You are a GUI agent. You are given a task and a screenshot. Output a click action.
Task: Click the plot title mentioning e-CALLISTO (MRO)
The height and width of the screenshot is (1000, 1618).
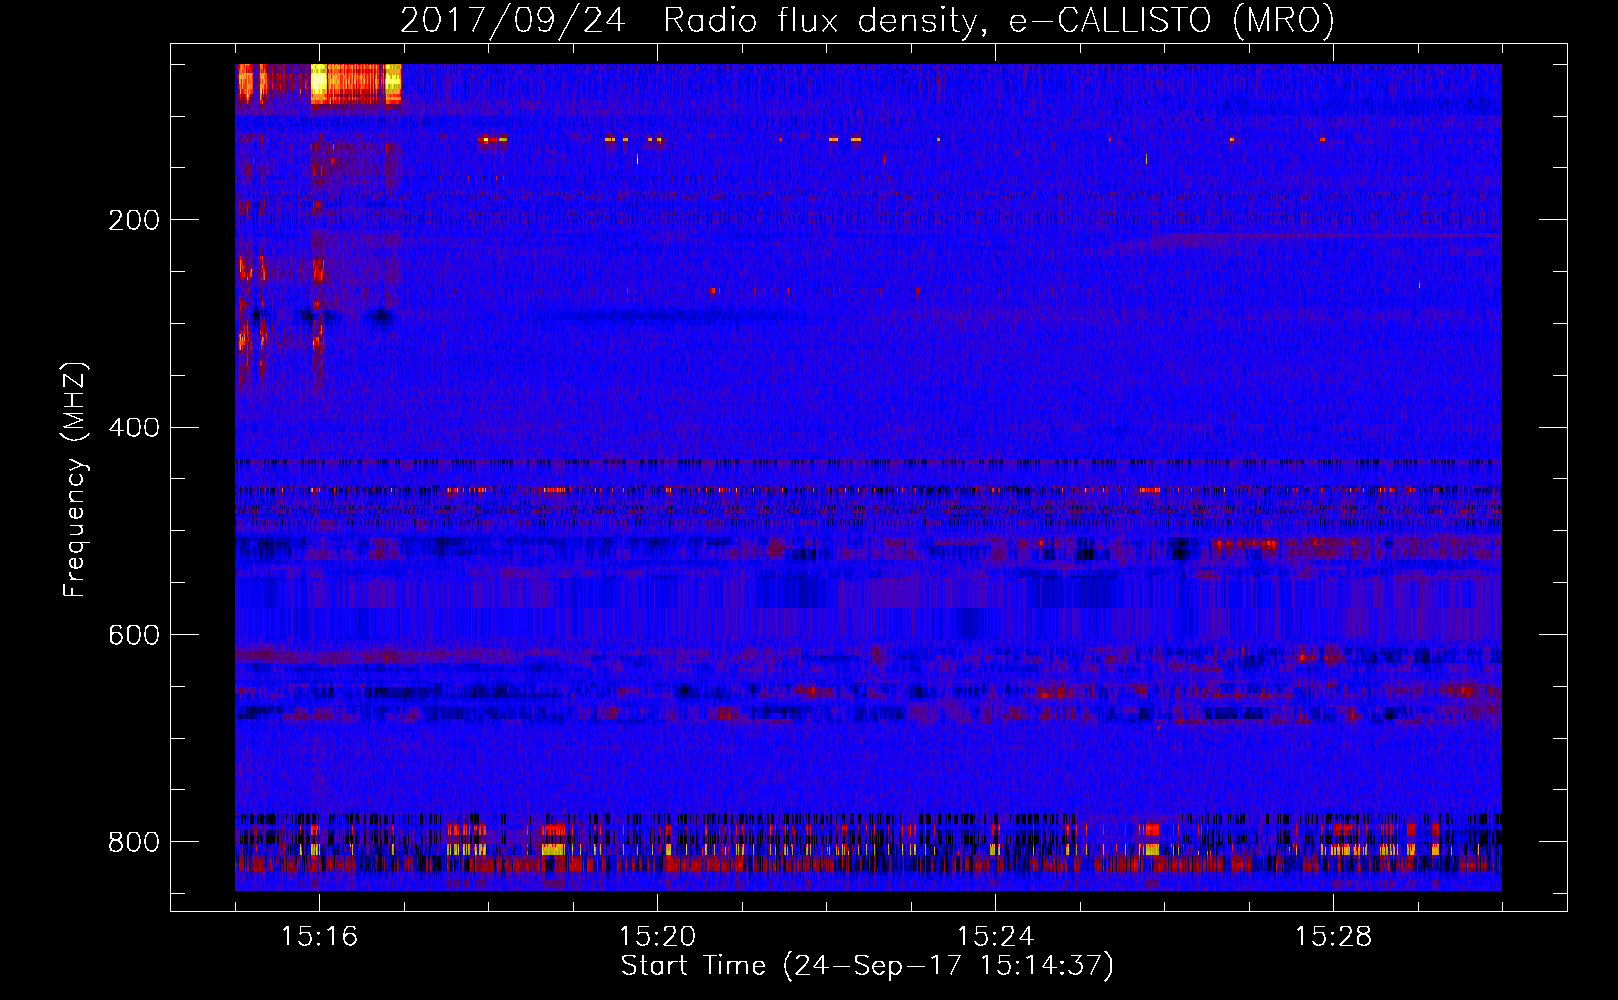click(x=867, y=20)
